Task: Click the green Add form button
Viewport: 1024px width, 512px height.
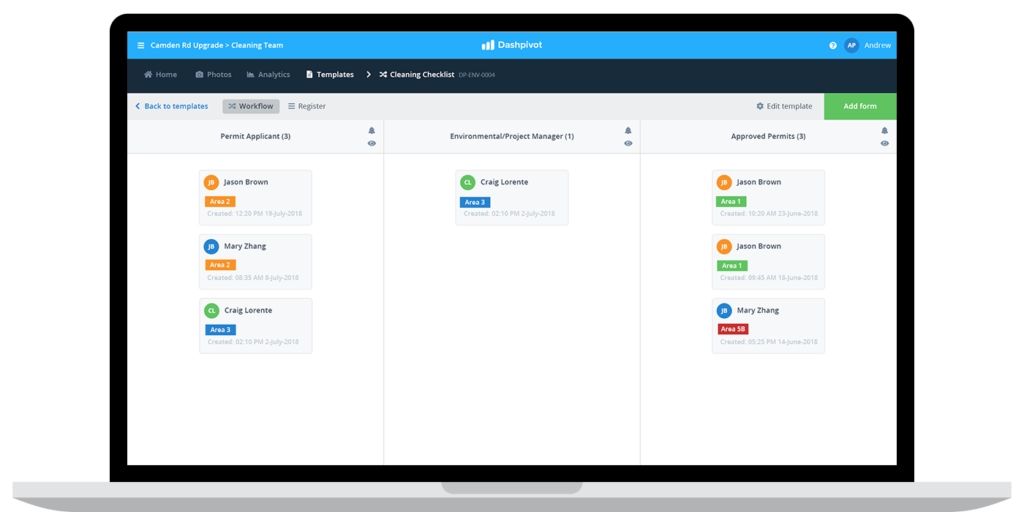Action: (x=860, y=106)
